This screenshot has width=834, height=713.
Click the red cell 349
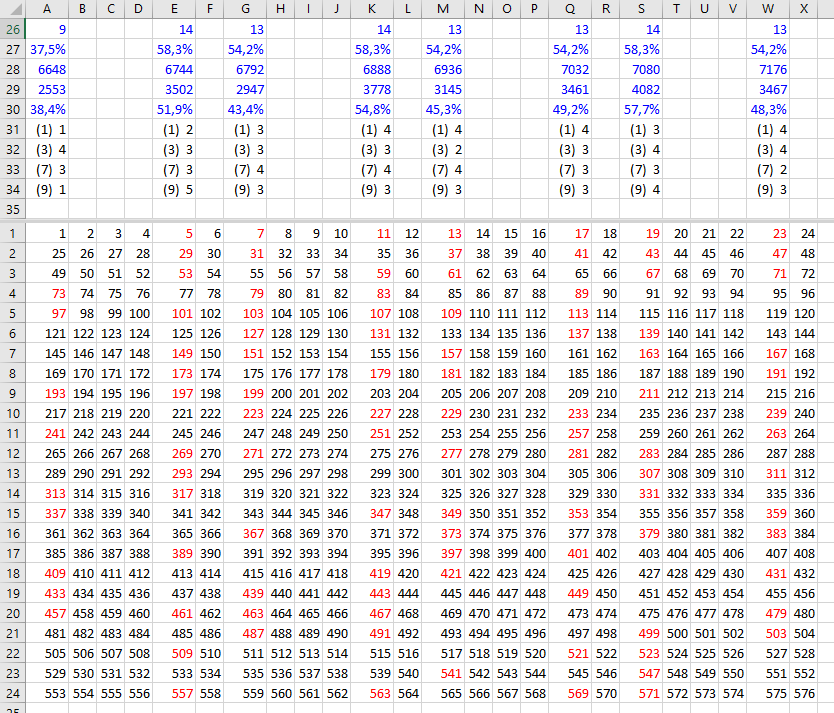click(x=443, y=514)
